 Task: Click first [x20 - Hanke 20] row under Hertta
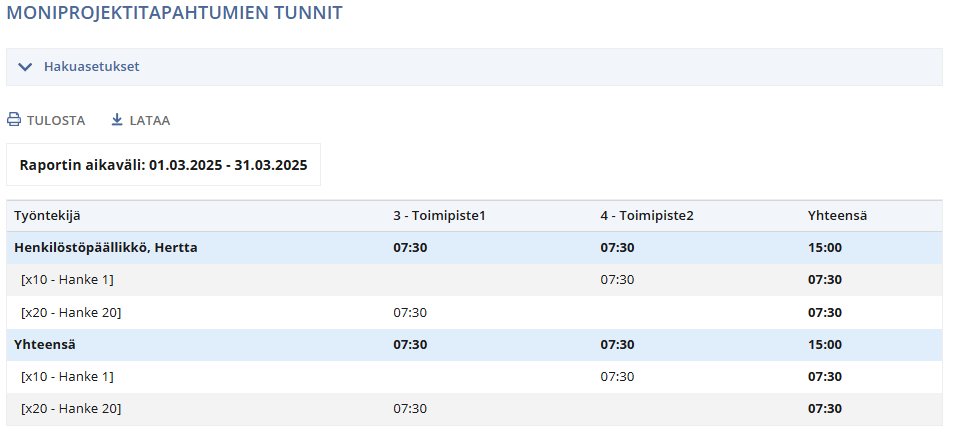(x=474, y=313)
